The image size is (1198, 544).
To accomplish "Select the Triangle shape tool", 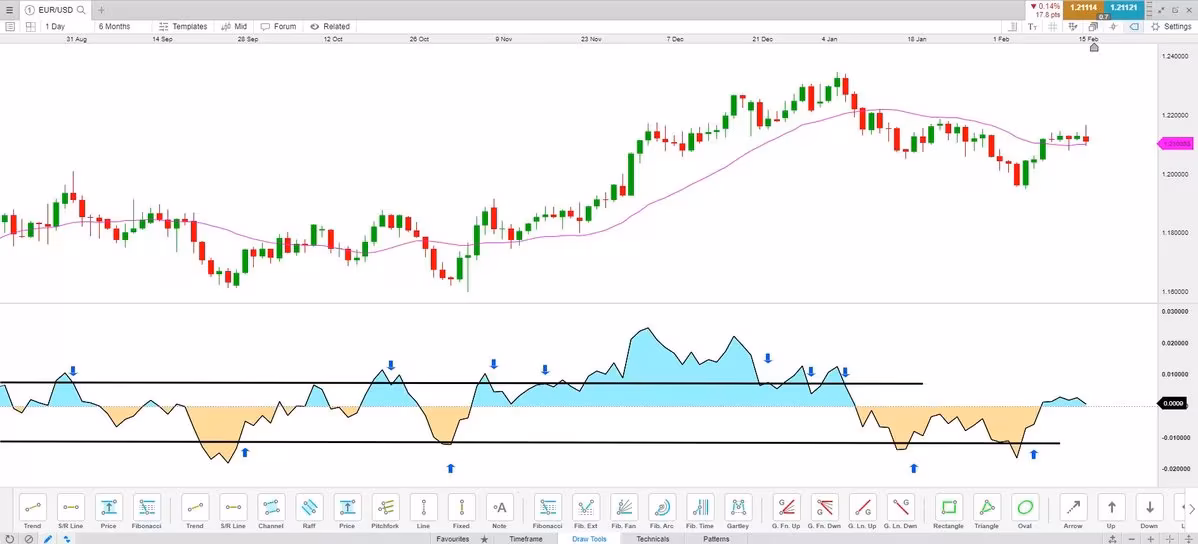I will click(x=986, y=508).
